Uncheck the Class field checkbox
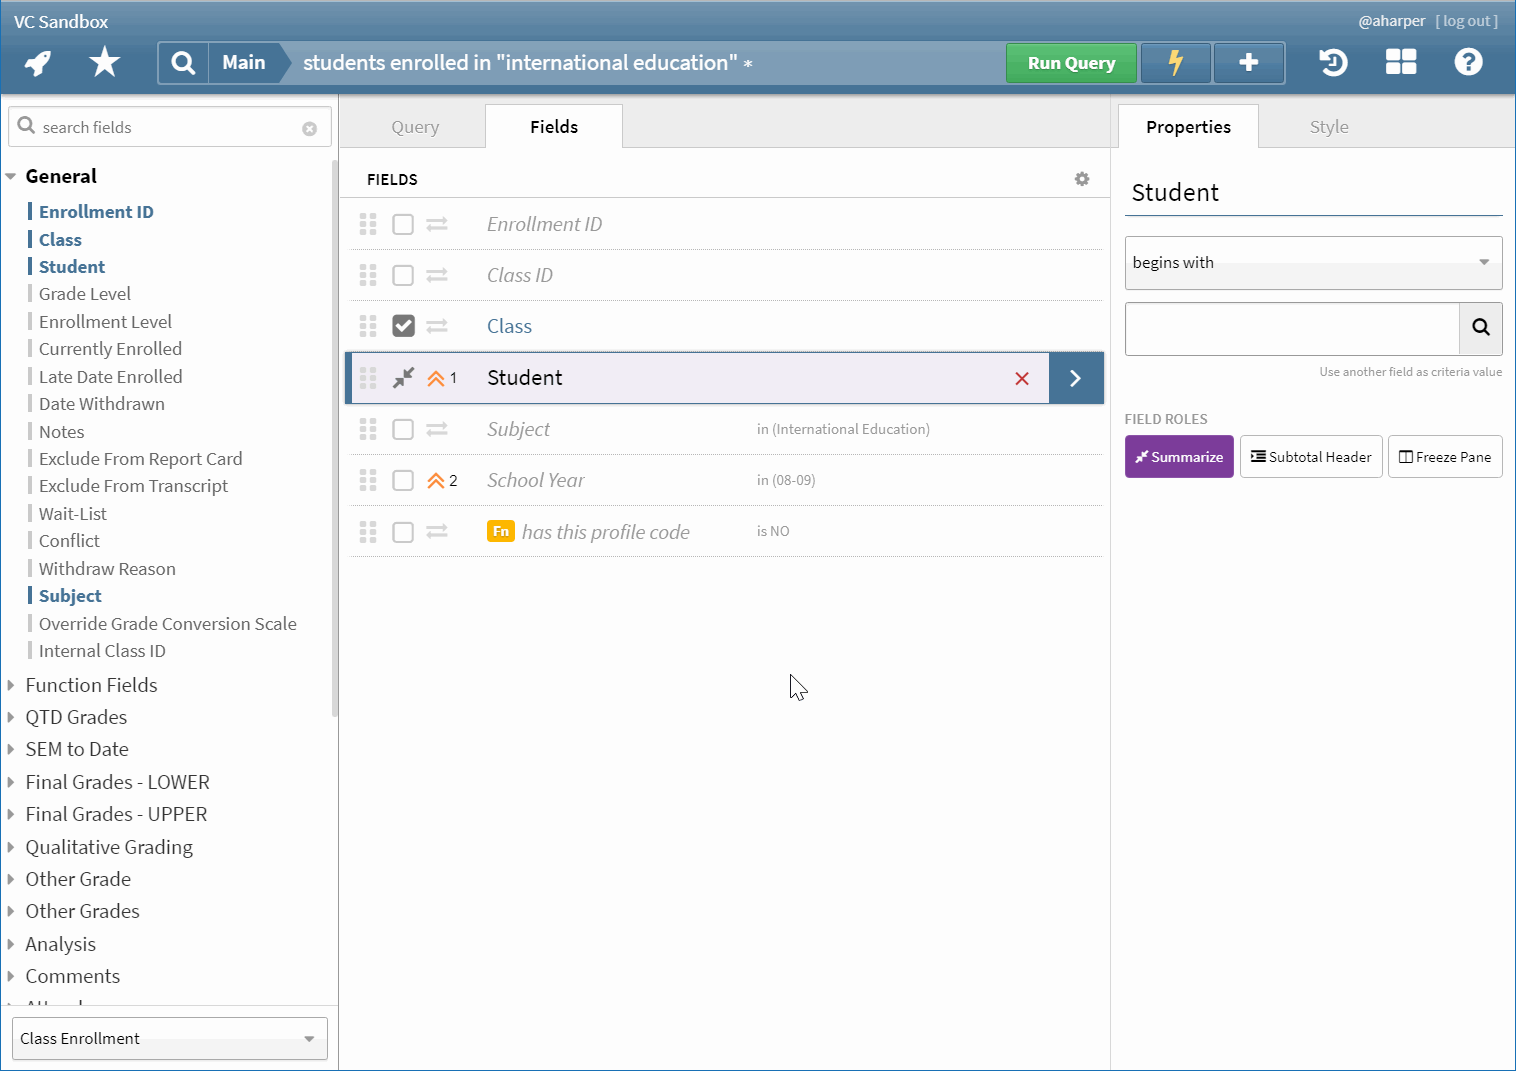The height and width of the screenshot is (1071, 1516). tap(403, 327)
